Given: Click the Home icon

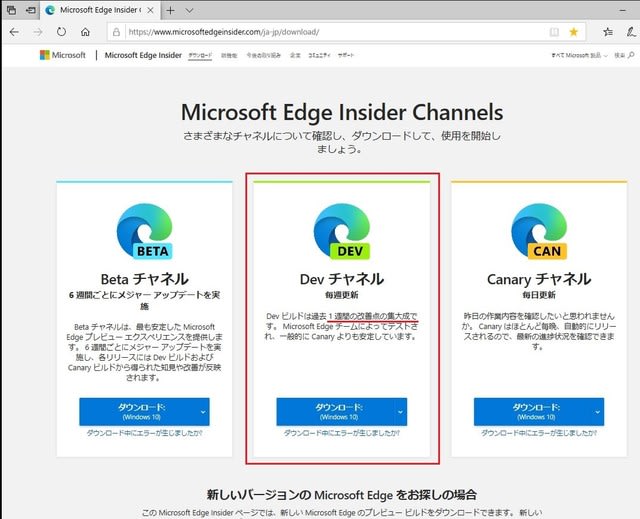Looking at the screenshot, I should tap(85, 32).
